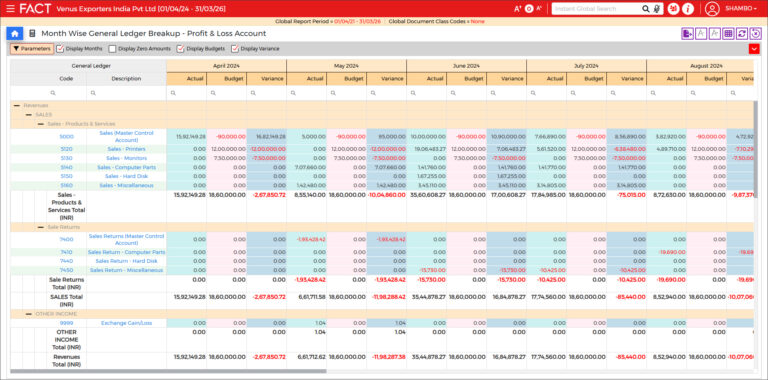Open the Sales - Printers ledger link

[126, 149]
